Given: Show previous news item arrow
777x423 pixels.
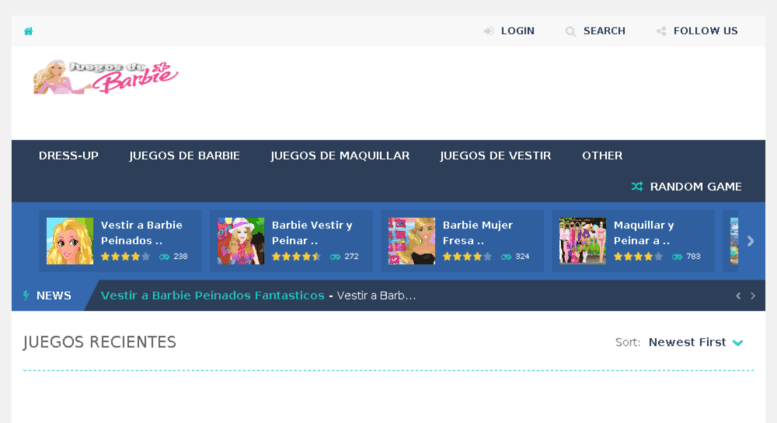Looking at the screenshot, I should click(738, 296).
